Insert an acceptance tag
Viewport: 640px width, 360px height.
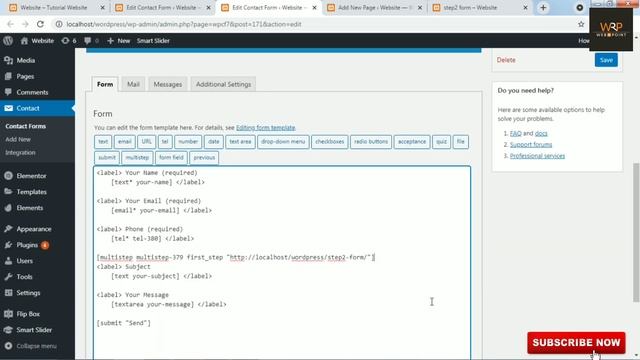(412, 142)
